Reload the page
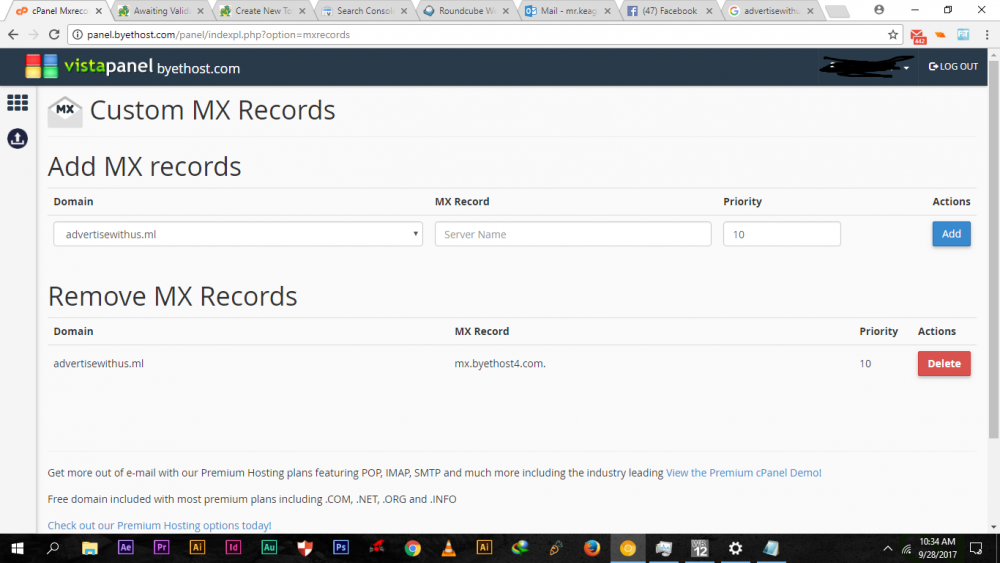 pos(54,34)
